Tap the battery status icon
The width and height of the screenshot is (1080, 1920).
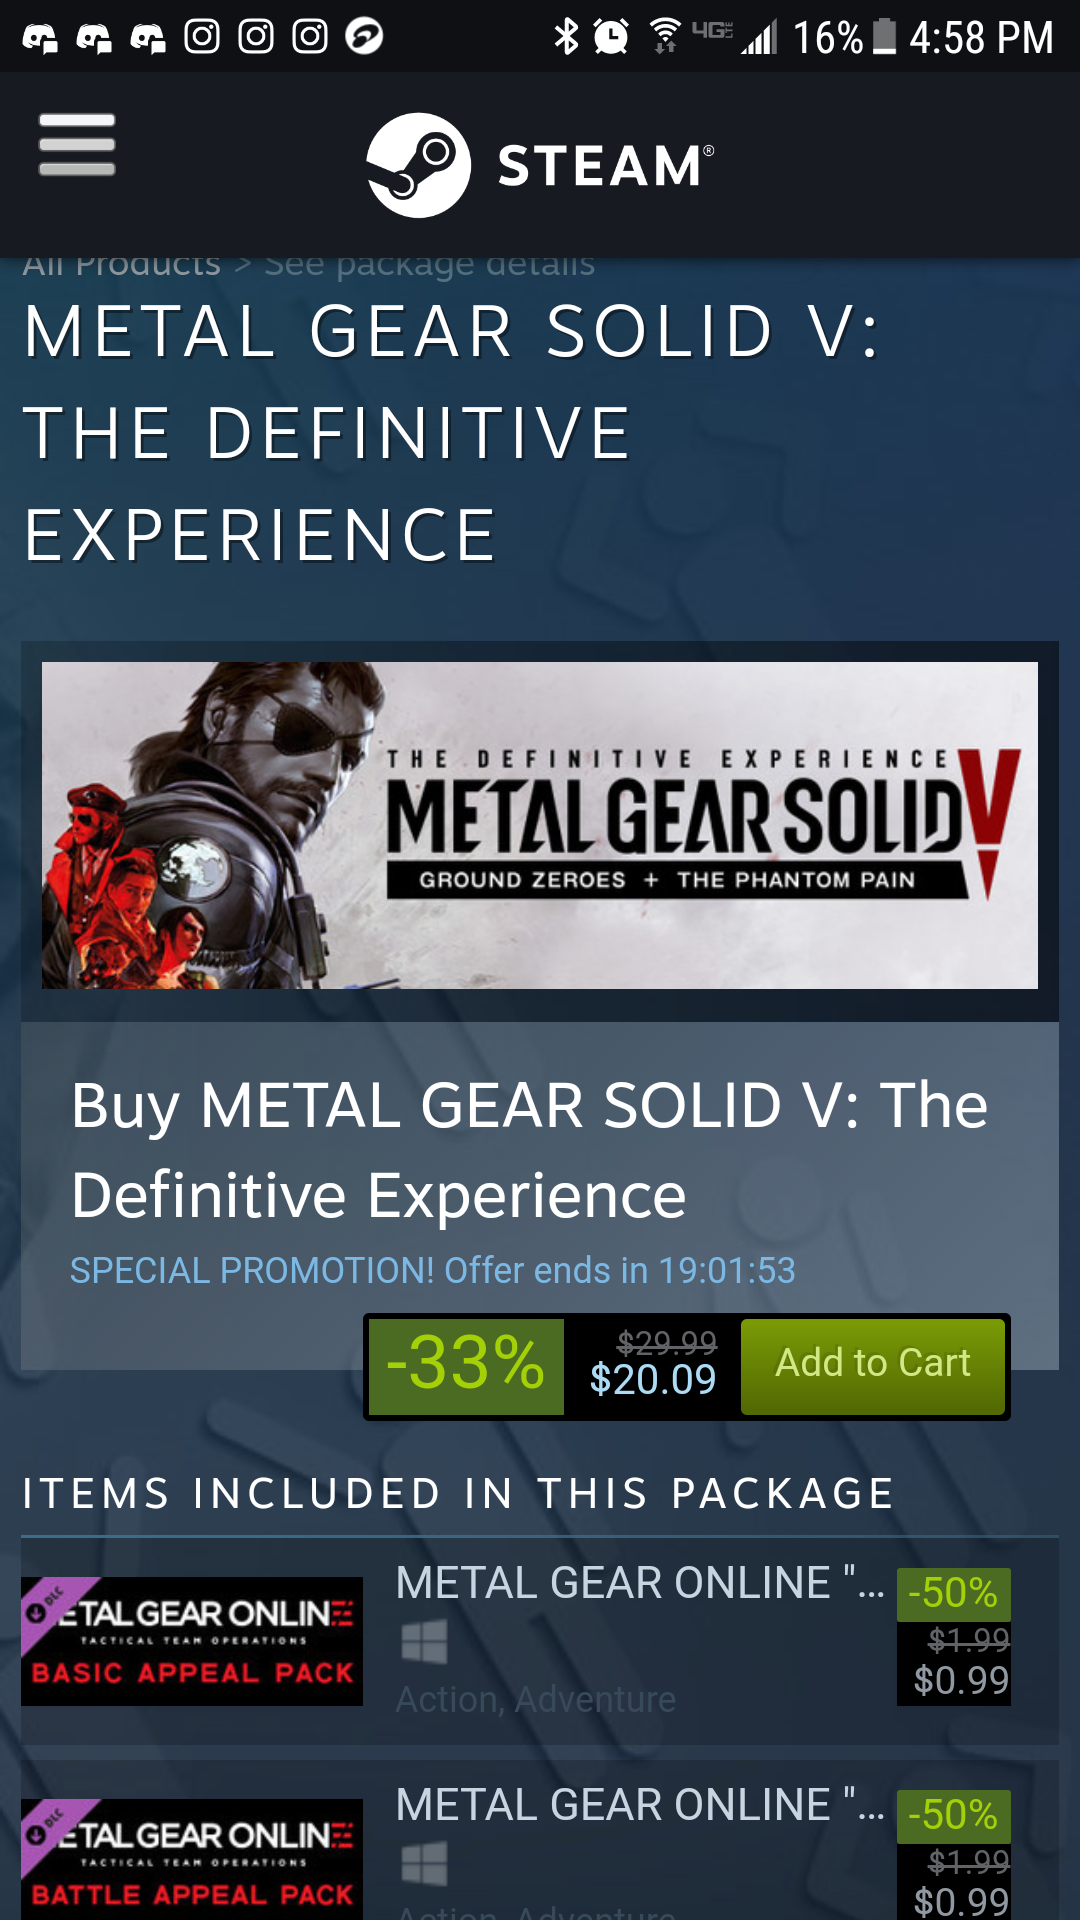point(884,37)
